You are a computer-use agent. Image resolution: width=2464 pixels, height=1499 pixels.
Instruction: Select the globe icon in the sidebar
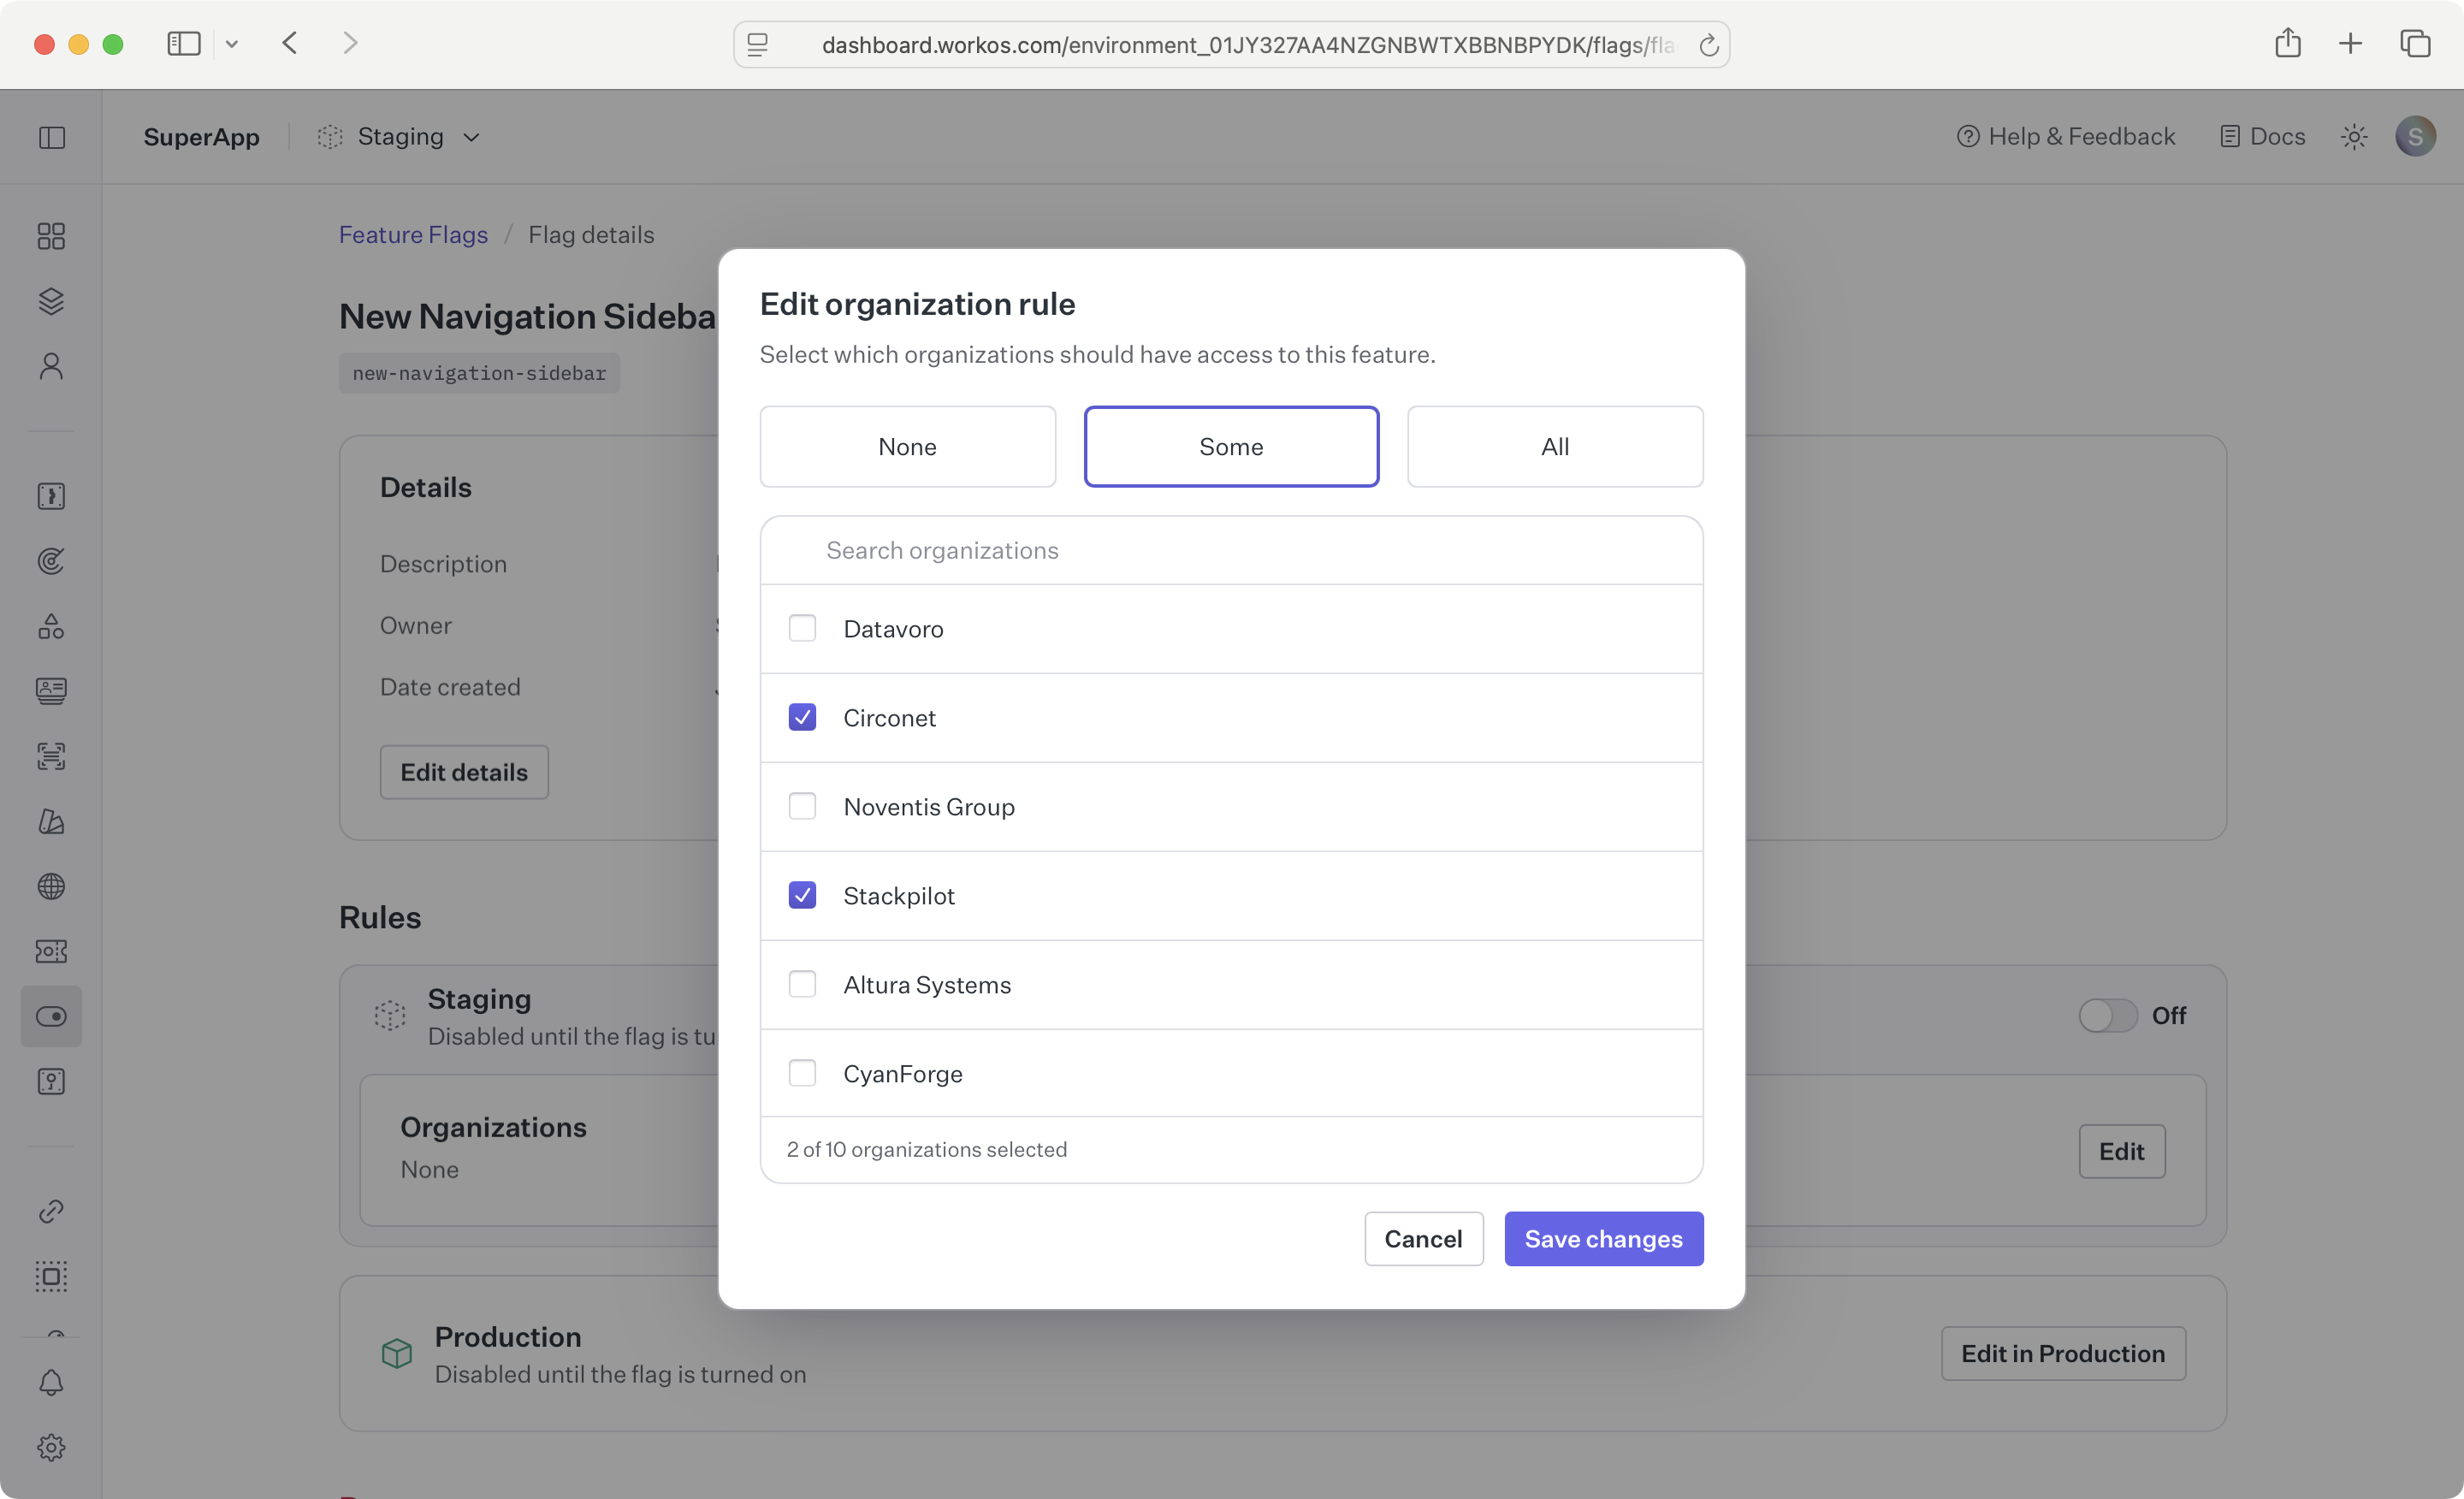point(51,887)
